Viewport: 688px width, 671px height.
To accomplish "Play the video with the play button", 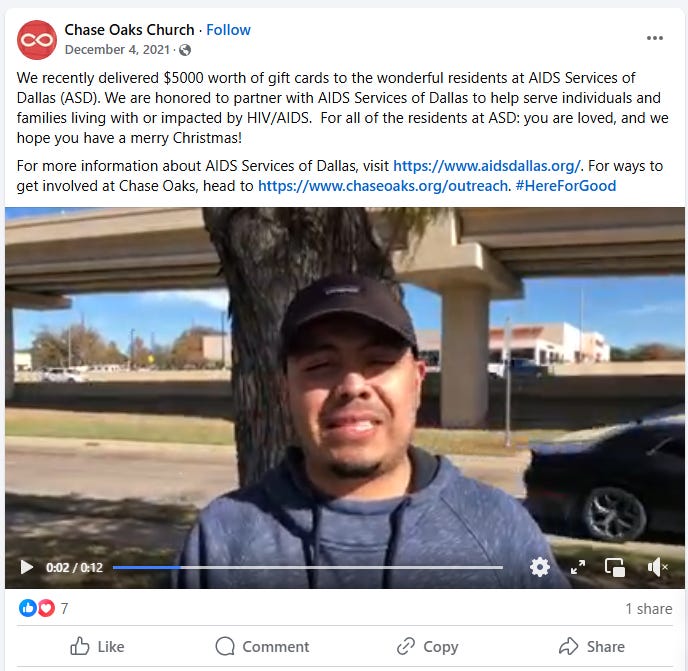I will [x=27, y=567].
